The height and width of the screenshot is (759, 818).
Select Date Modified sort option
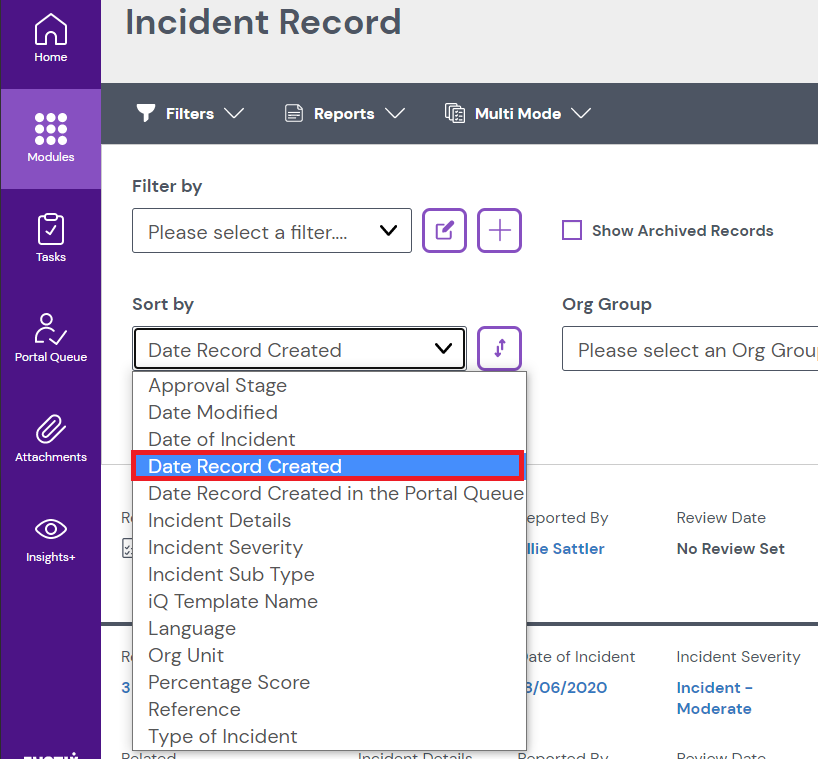pos(213,412)
